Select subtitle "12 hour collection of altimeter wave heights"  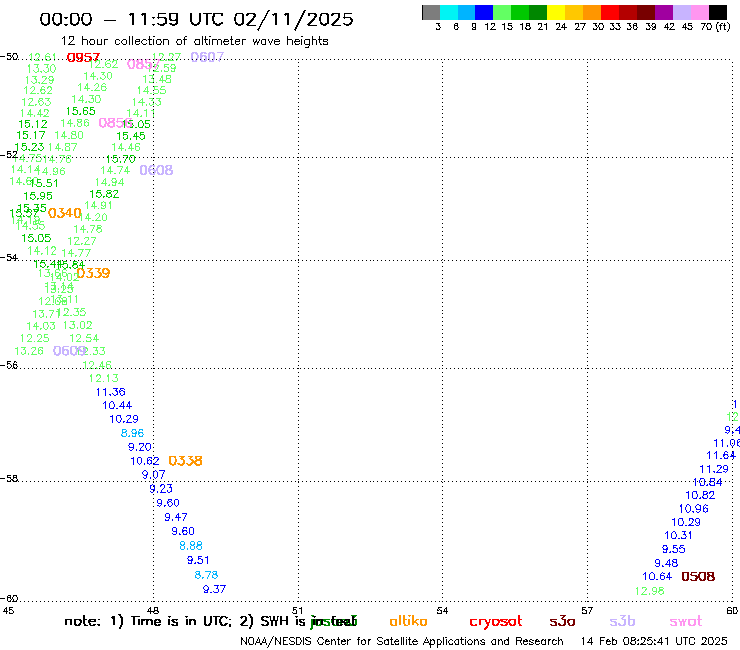coord(194,42)
